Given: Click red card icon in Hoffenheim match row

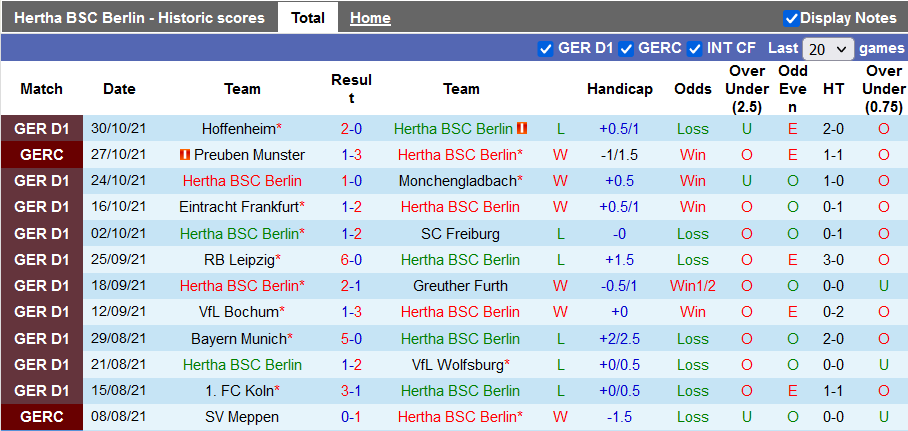Looking at the screenshot, I should (522, 129).
